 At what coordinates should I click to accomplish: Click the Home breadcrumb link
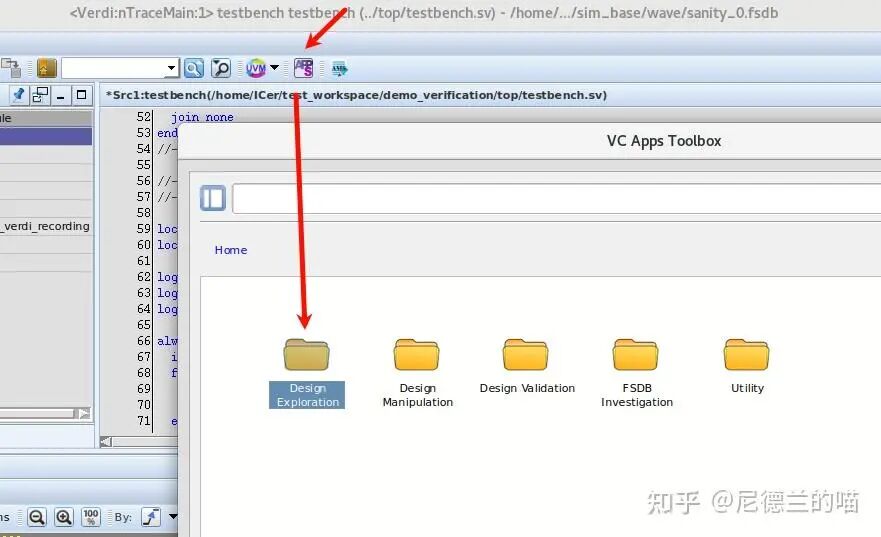[x=230, y=250]
